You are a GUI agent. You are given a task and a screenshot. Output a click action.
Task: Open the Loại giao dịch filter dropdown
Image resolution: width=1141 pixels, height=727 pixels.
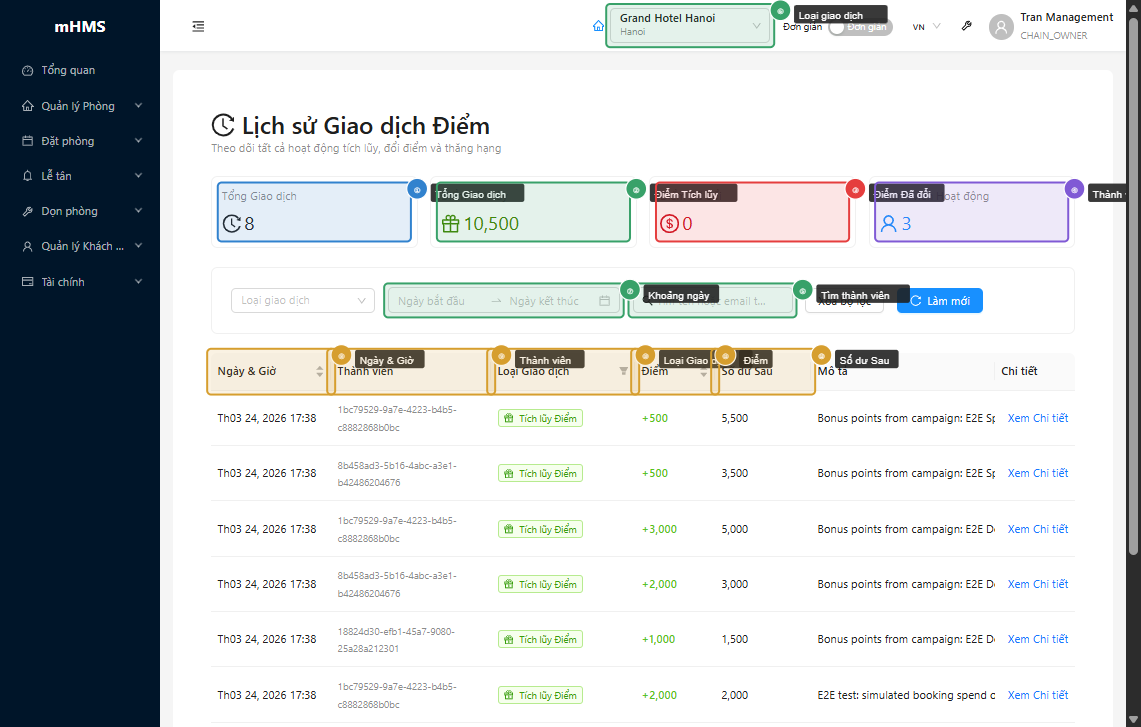pyautogui.click(x=303, y=300)
